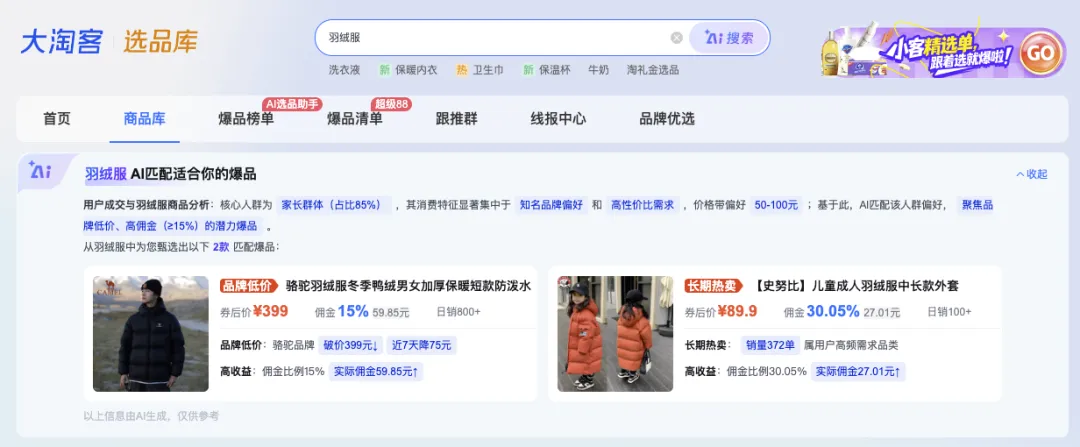This screenshot has height=447, width=1080.
Task: Go to the 跟推群 tab
Action: [457, 118]
